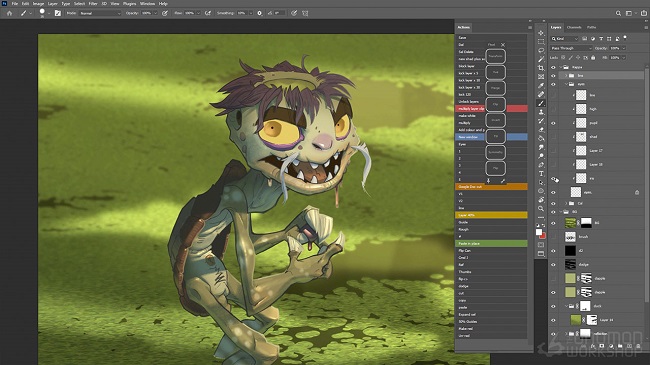Select the Horizontal Type tool
Image resolution: width=650 pixels, height=365 pixels.
[x=541, y=173]
